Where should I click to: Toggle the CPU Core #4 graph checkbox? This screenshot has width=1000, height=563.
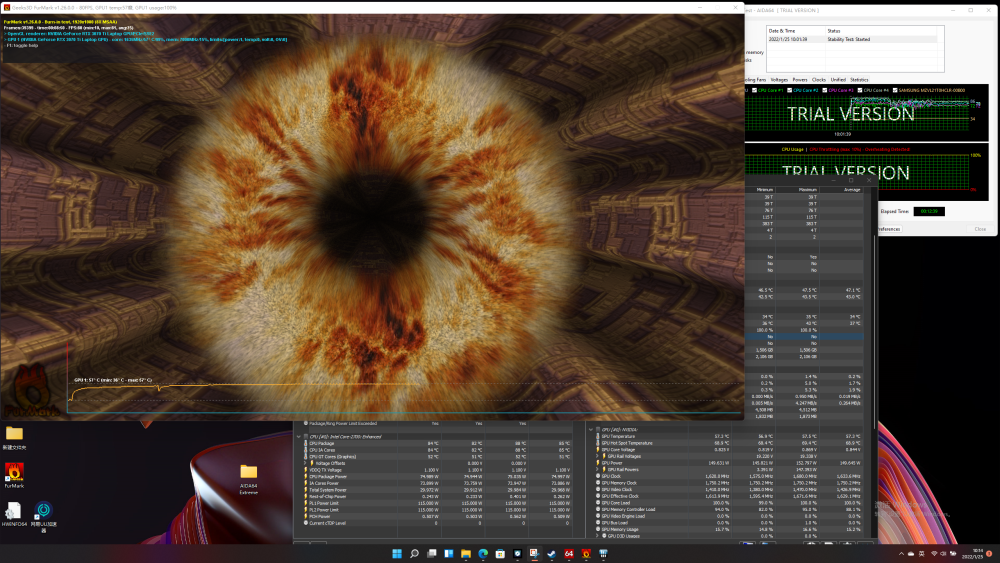point(858,90)
